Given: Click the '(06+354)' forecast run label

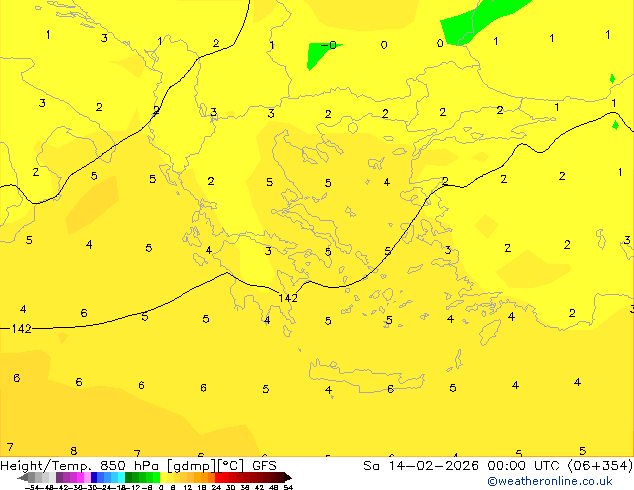Looking at the screenshot, I should pyautogui.click(x=600, y=466).
